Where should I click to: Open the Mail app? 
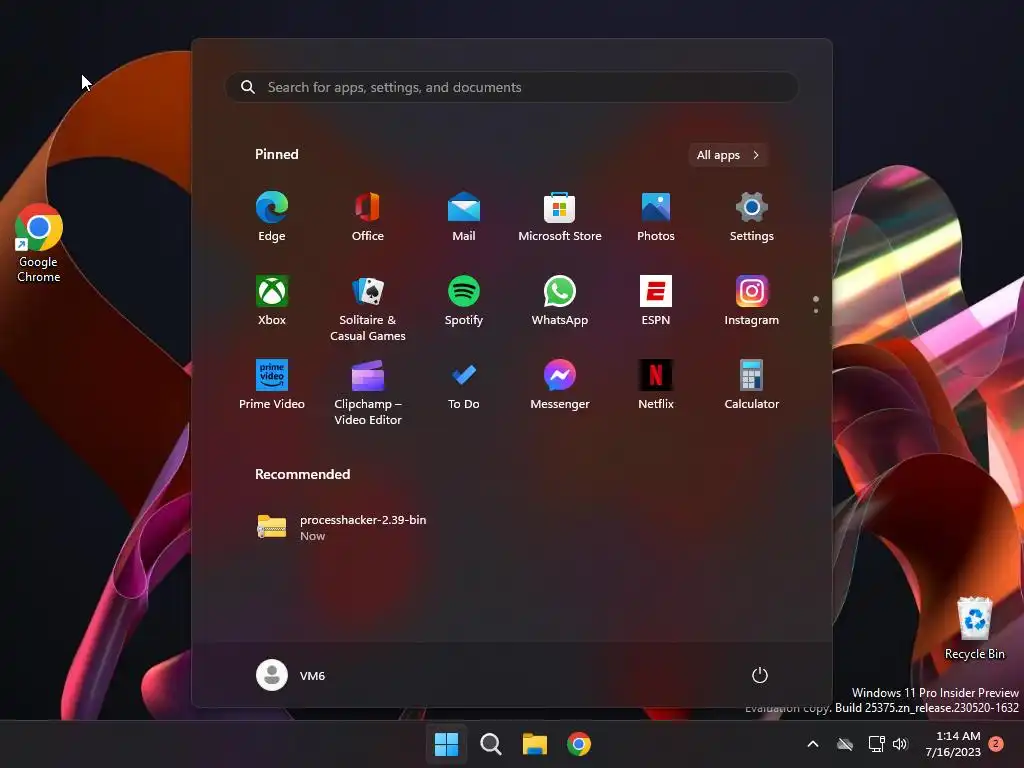point(464,217)
